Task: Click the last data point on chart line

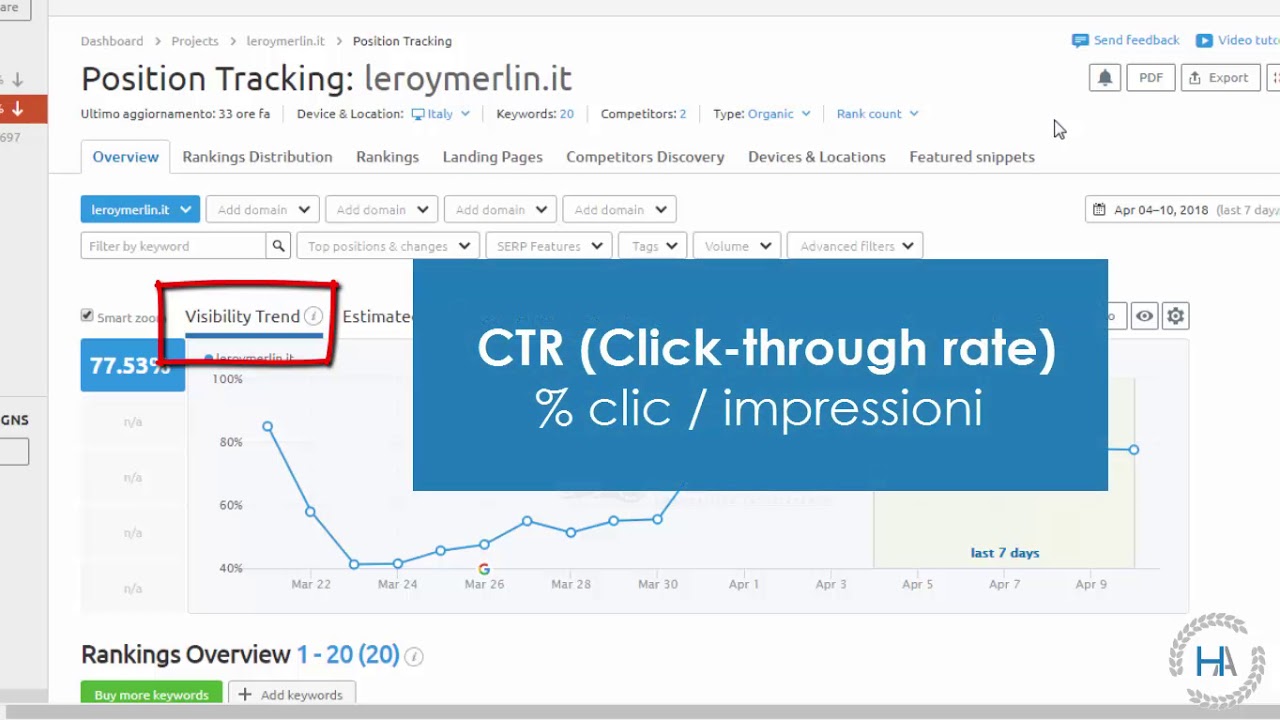Action: tap(1134, 450)
